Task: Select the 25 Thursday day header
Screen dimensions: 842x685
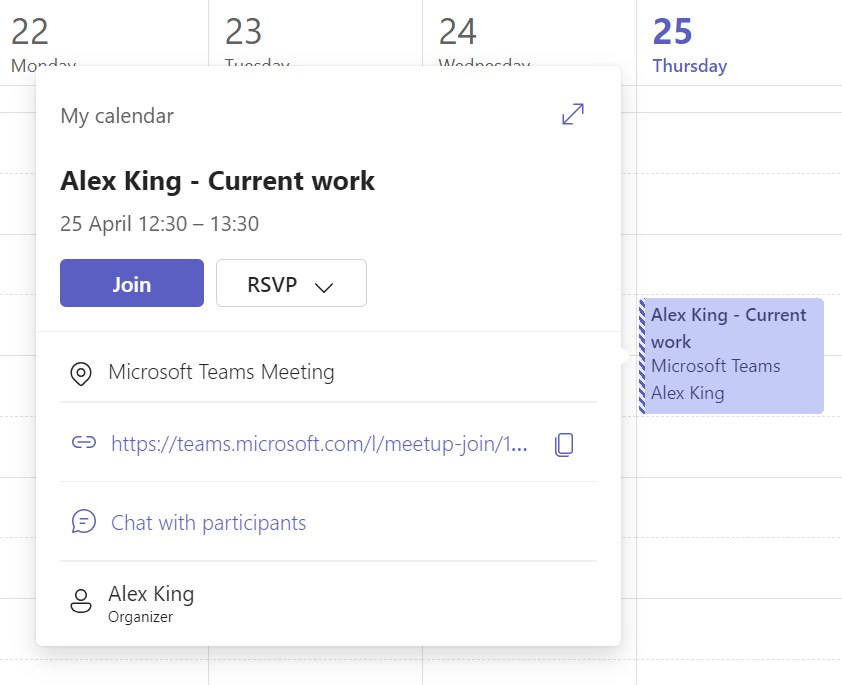Action: pyautogui.click(x=689, y=45)
